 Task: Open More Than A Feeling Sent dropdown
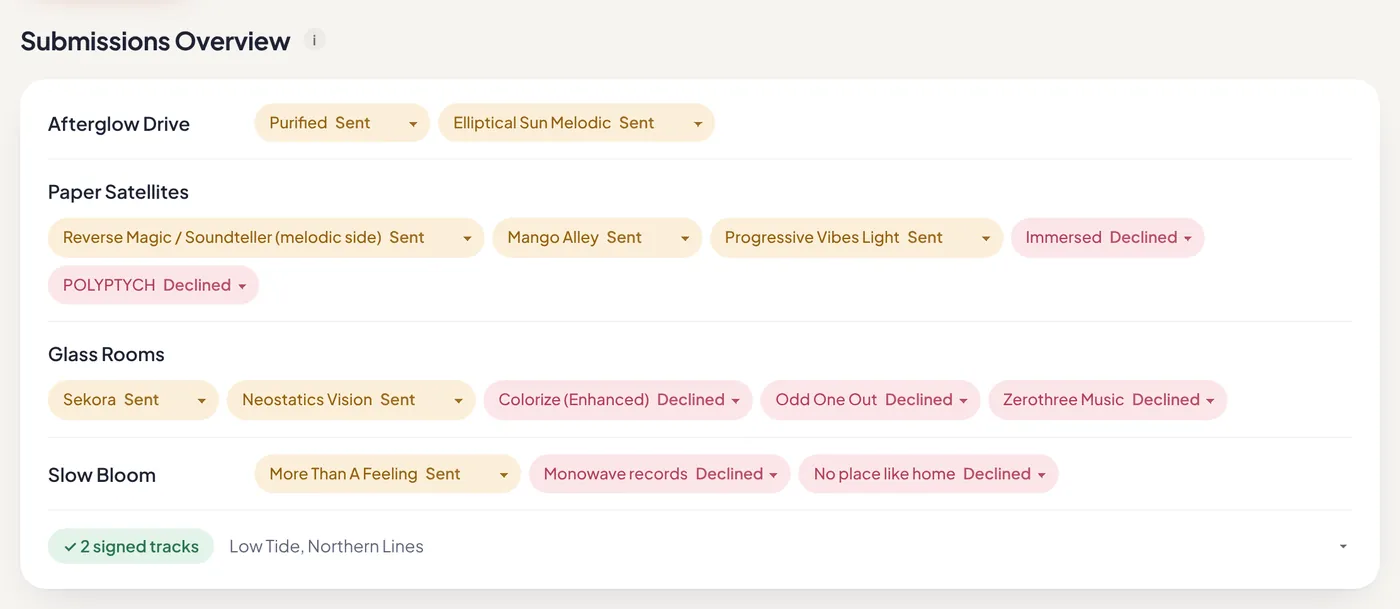(x=387, y=474)
